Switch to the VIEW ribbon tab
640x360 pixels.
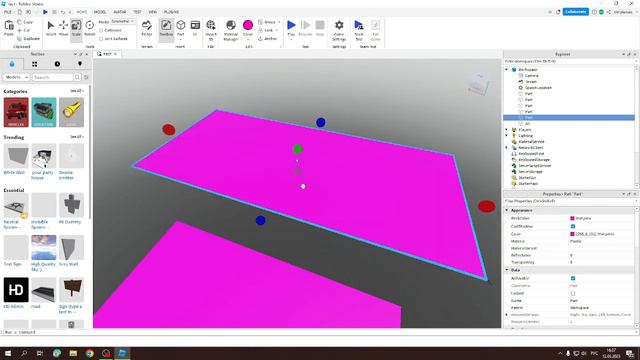(x=153, y=12)
